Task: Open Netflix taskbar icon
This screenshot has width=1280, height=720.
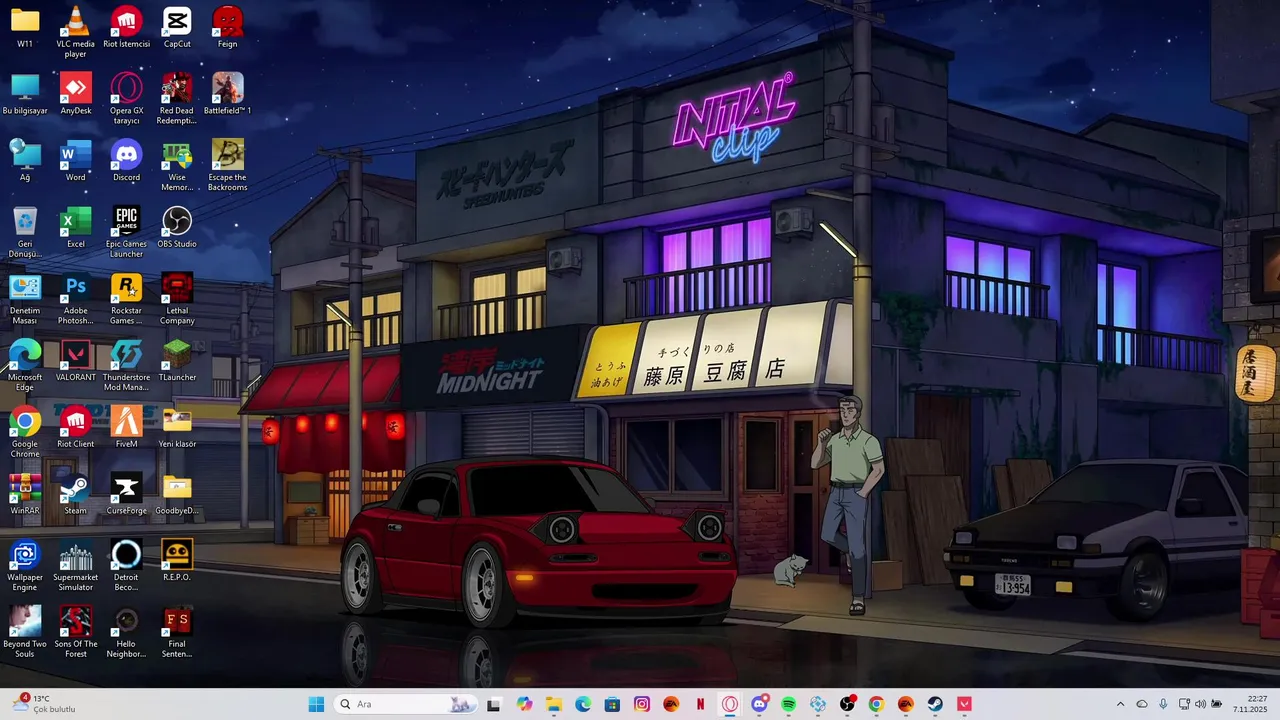Action: pos(700,704)
